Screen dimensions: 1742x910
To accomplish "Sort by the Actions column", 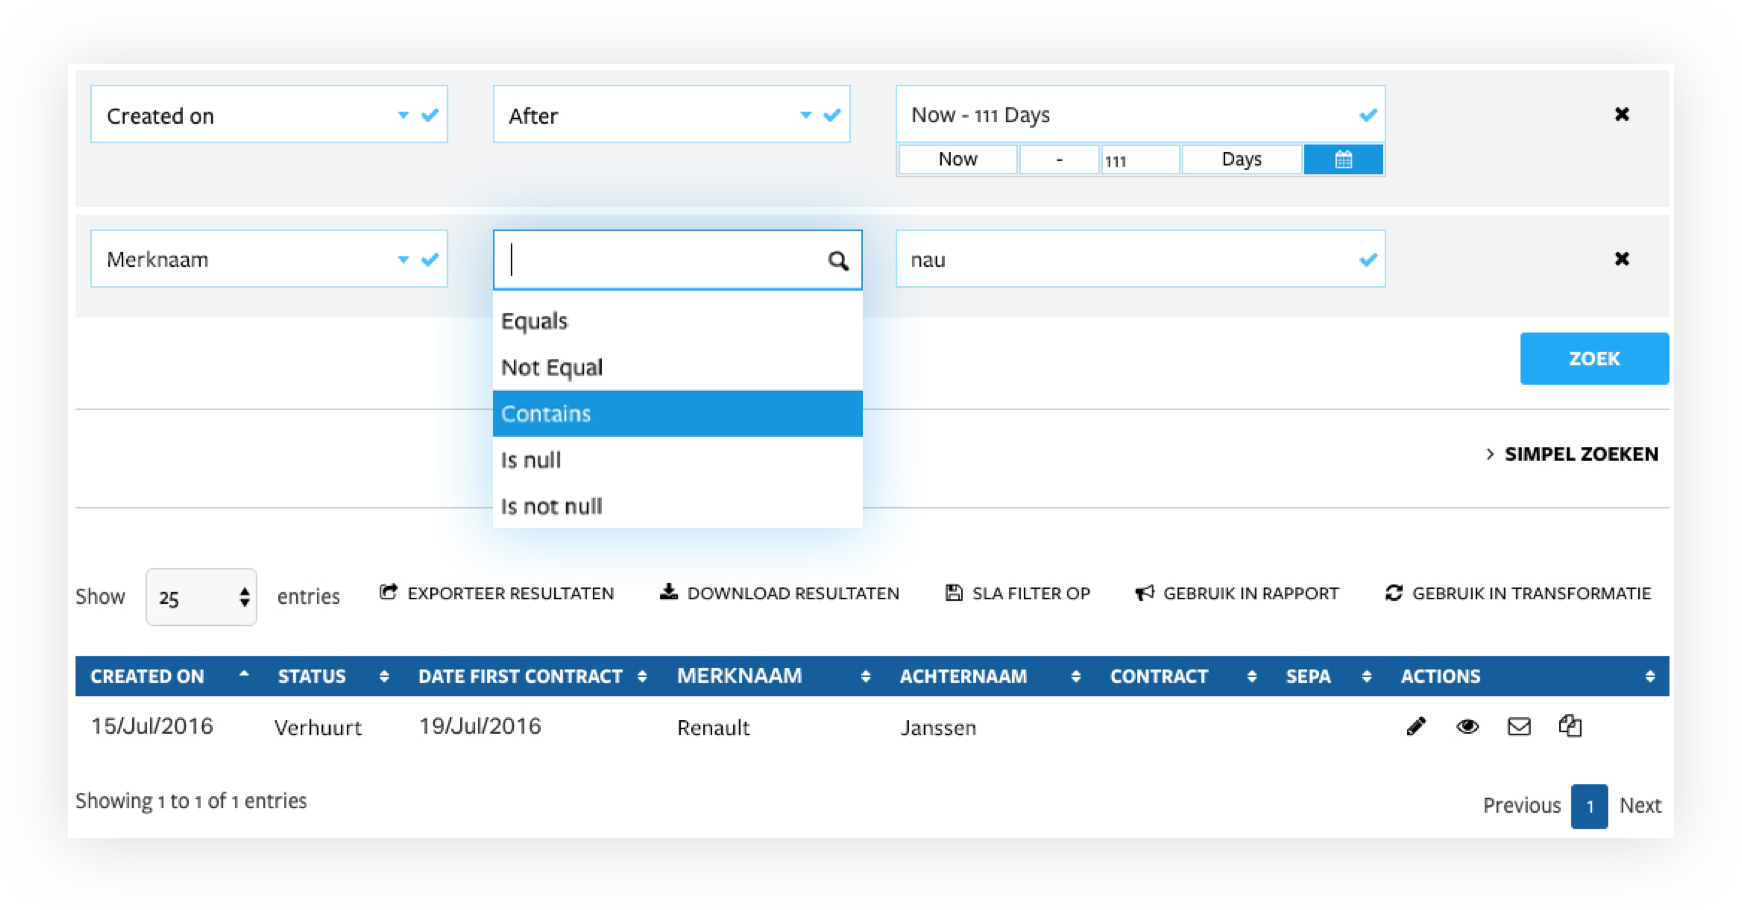I will pyautogui.click(x=1527, y=676).
